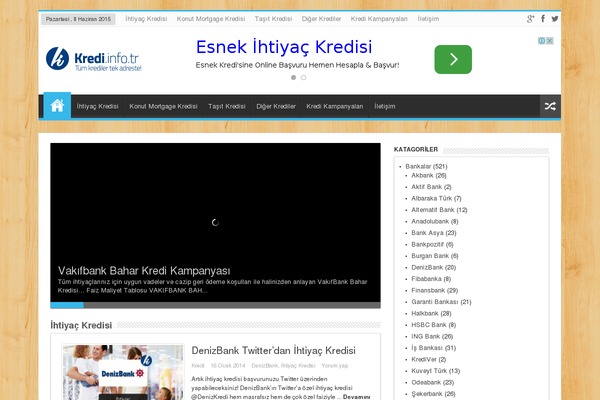Image resolution: width=600 pixels, height=400 pixels.
Task: Open the Facebook social icon
Action: point(543,19)
